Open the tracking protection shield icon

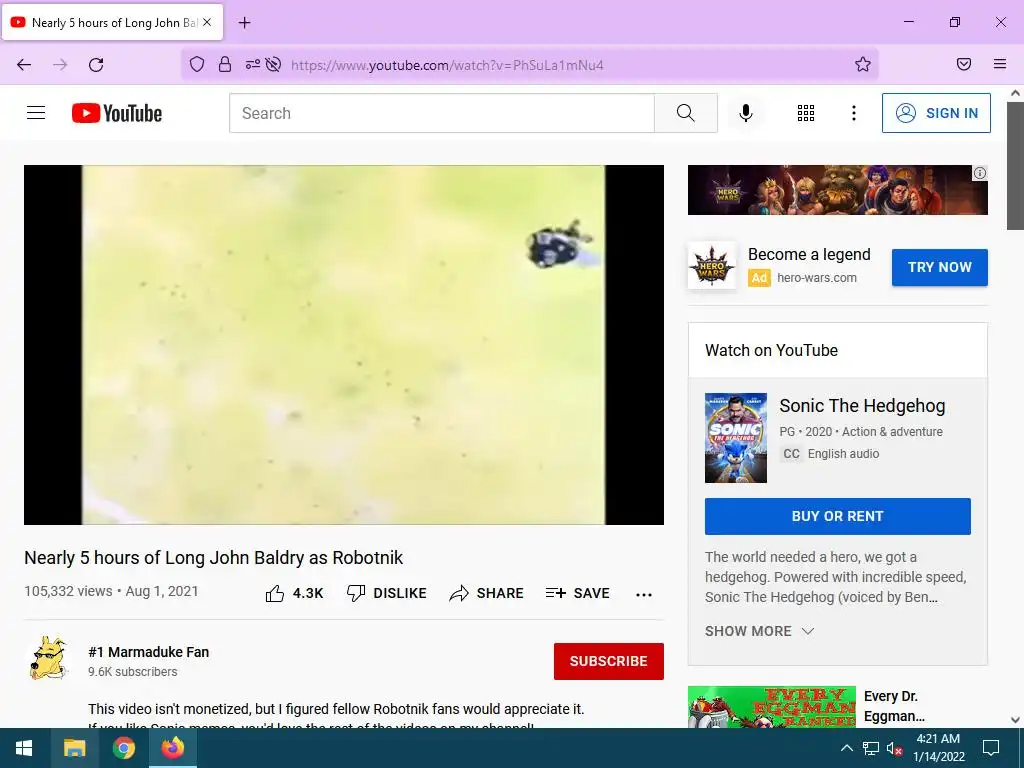(x=197, y=64)
